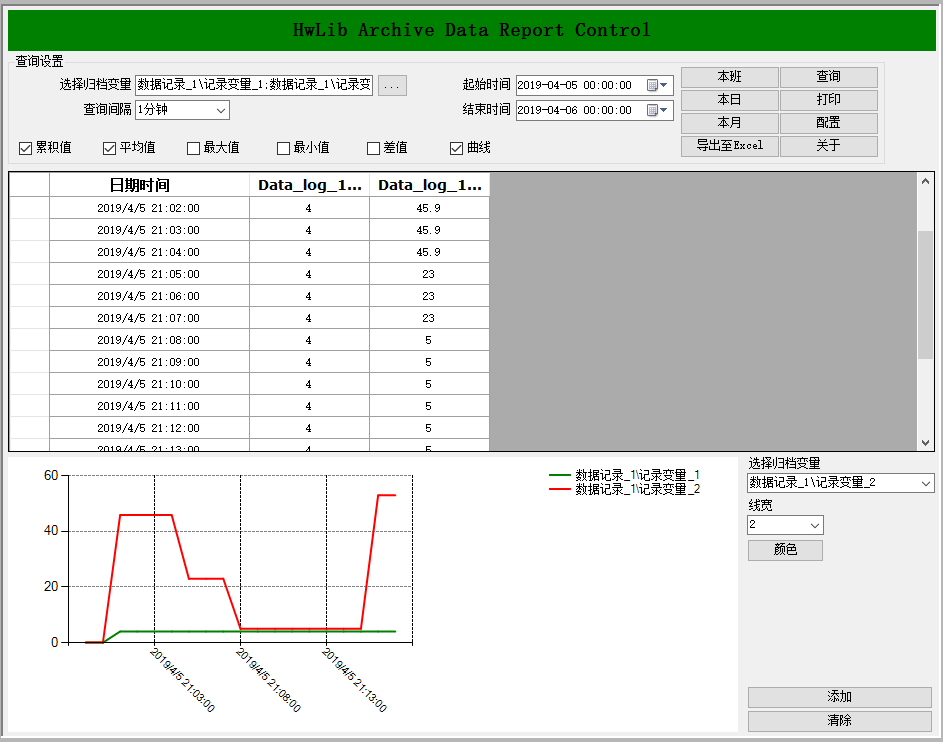
Task: Uncheck the 平均值 checkbox
Action: [110, 149]
